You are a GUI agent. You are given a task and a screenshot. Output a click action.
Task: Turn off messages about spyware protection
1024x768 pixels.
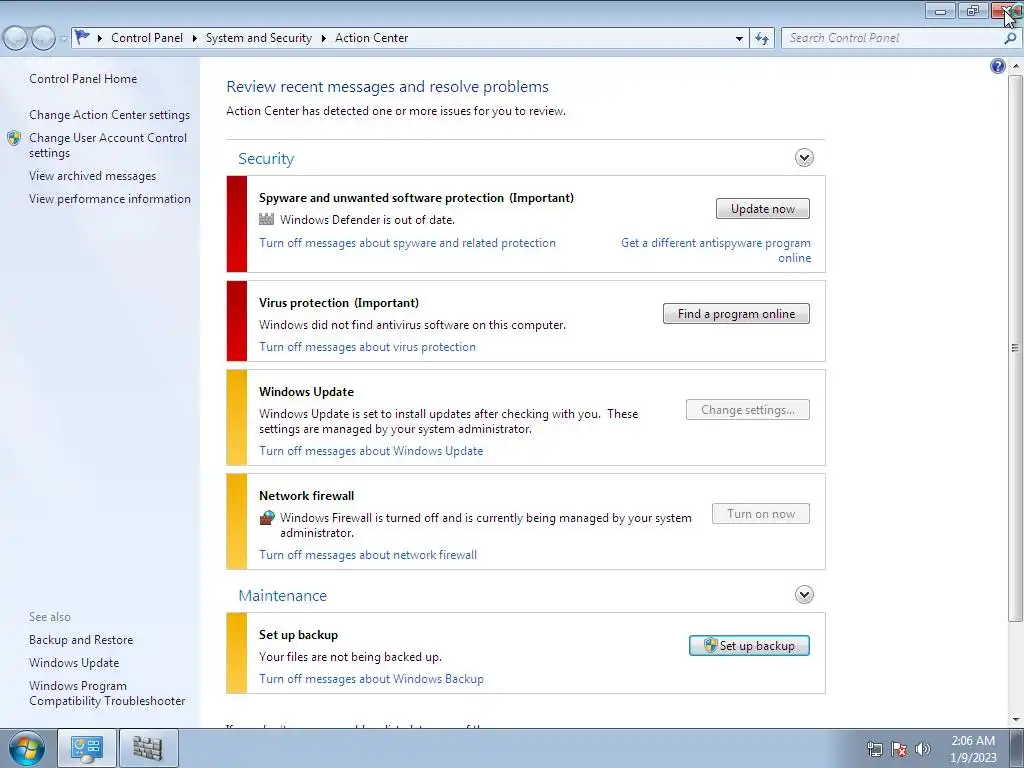click(x=408, y=243)
